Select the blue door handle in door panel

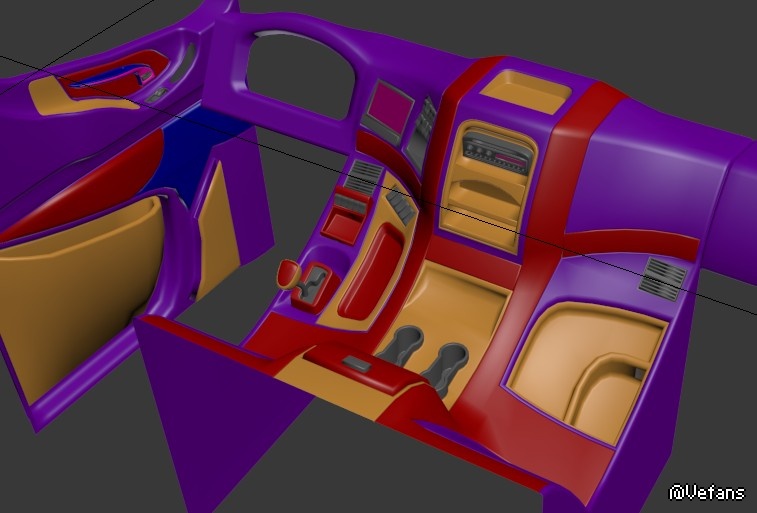coord(109,77)
